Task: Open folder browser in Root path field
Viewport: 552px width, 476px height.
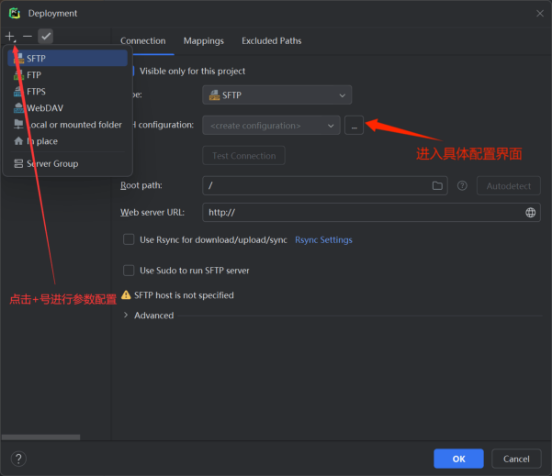Action: point(437,186)
